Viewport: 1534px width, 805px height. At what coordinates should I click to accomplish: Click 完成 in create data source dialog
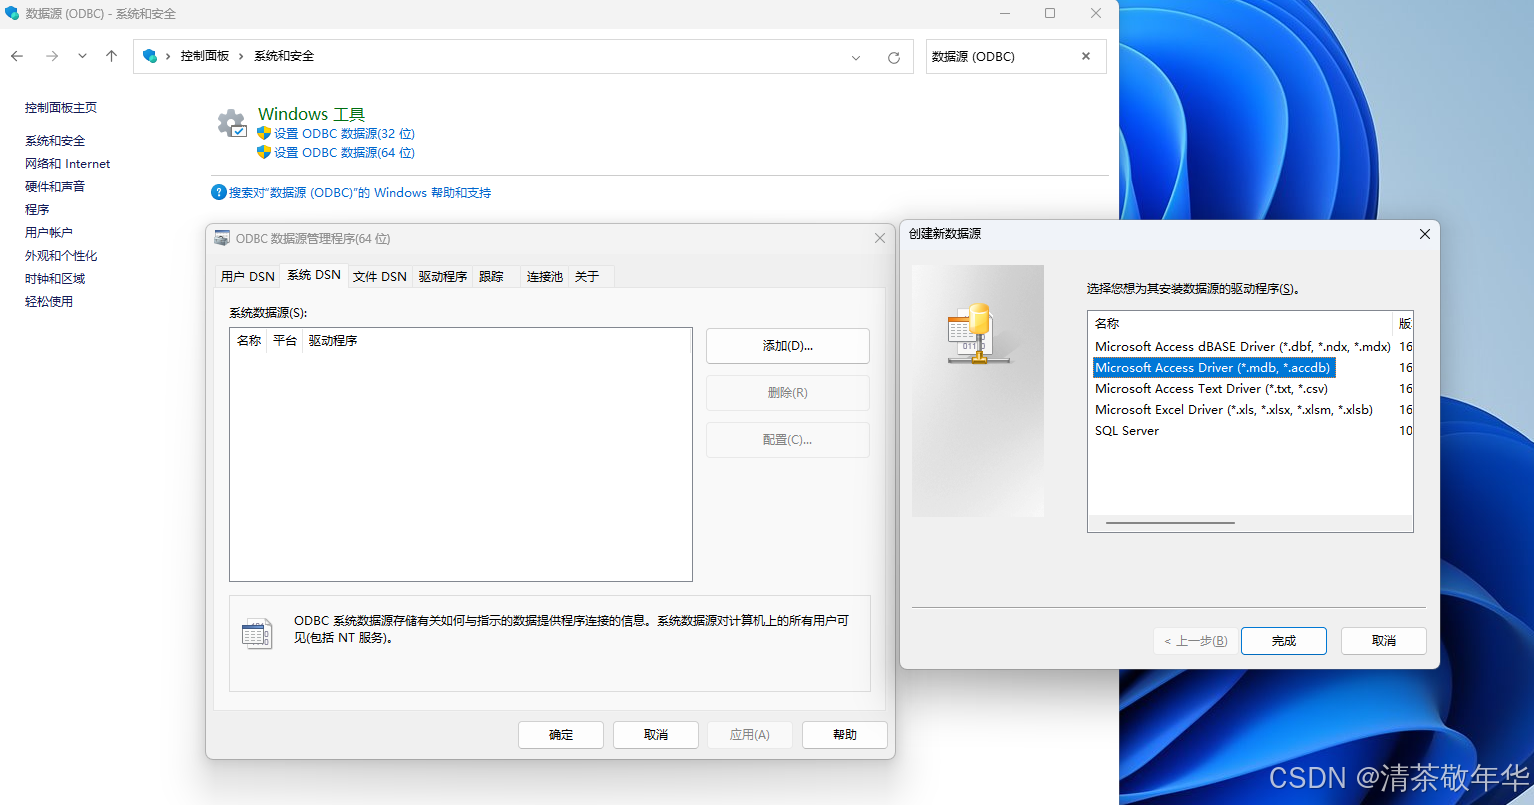click(x=1284, y=641)
